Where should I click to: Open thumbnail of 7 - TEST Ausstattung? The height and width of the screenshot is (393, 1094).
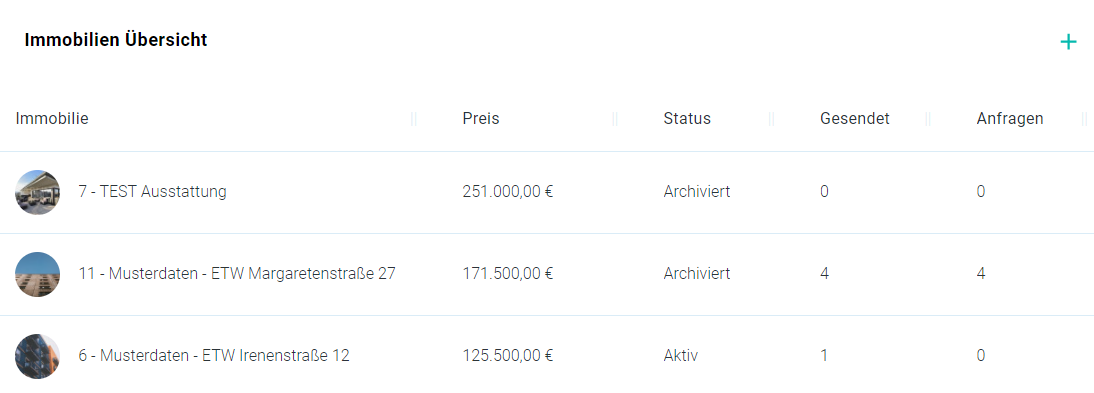[x=38, y=192]
